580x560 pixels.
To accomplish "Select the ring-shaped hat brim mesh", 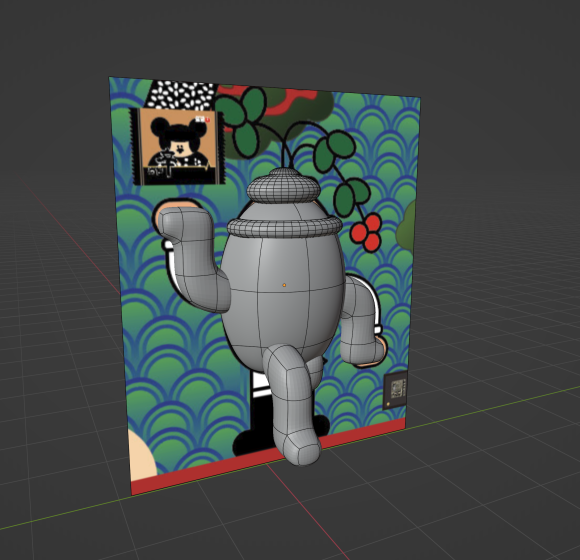I will (x=284, y=226).
